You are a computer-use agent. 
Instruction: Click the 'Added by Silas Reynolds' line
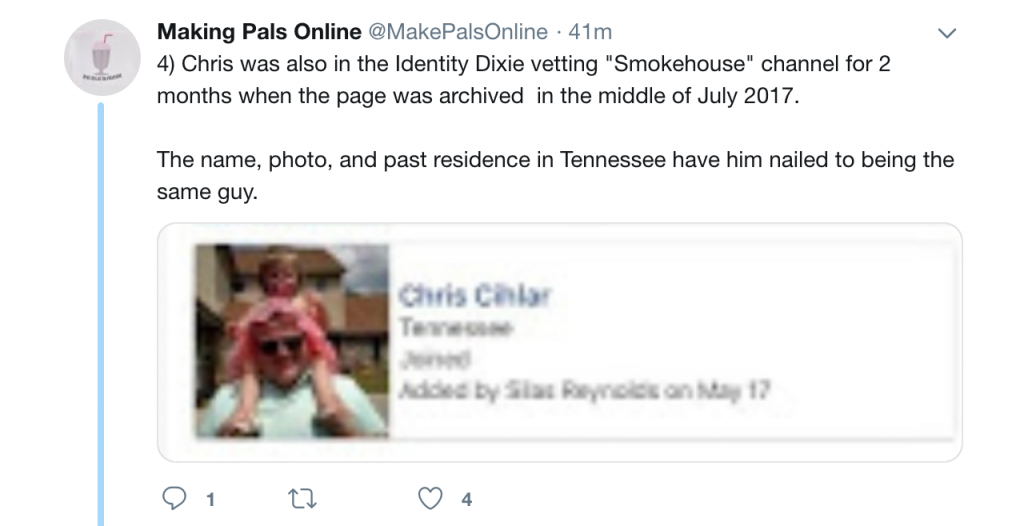(584, 391)
